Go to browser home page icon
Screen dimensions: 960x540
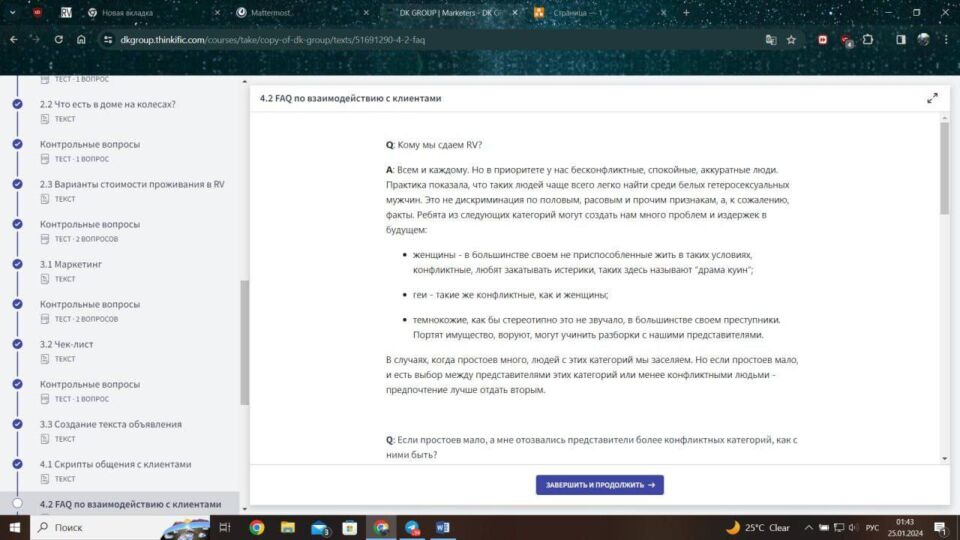81,40
